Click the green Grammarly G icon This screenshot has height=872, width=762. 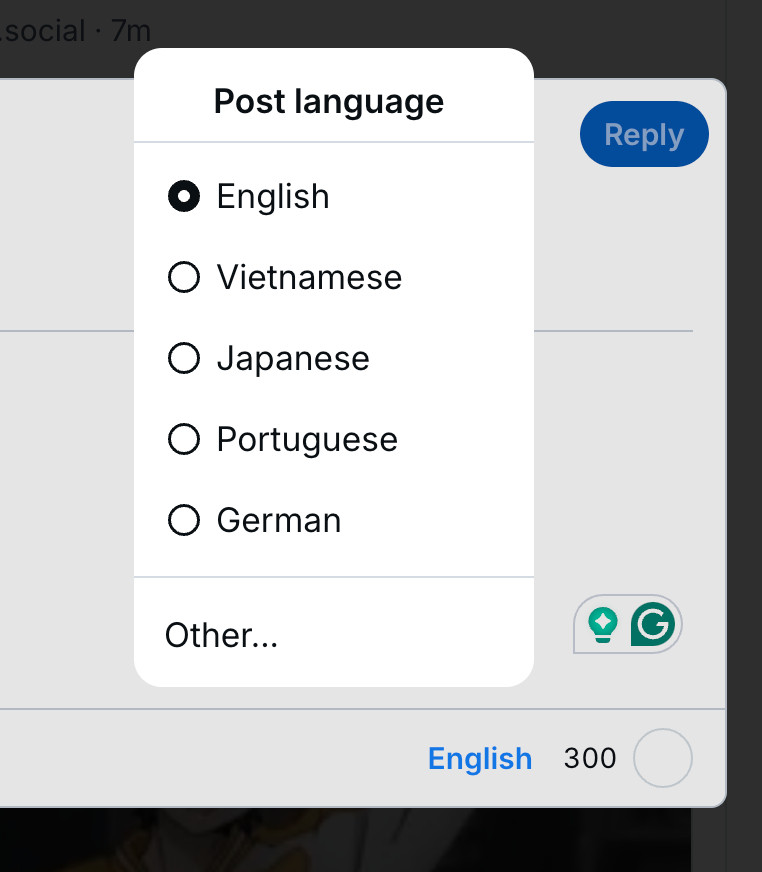coord(653,624)
